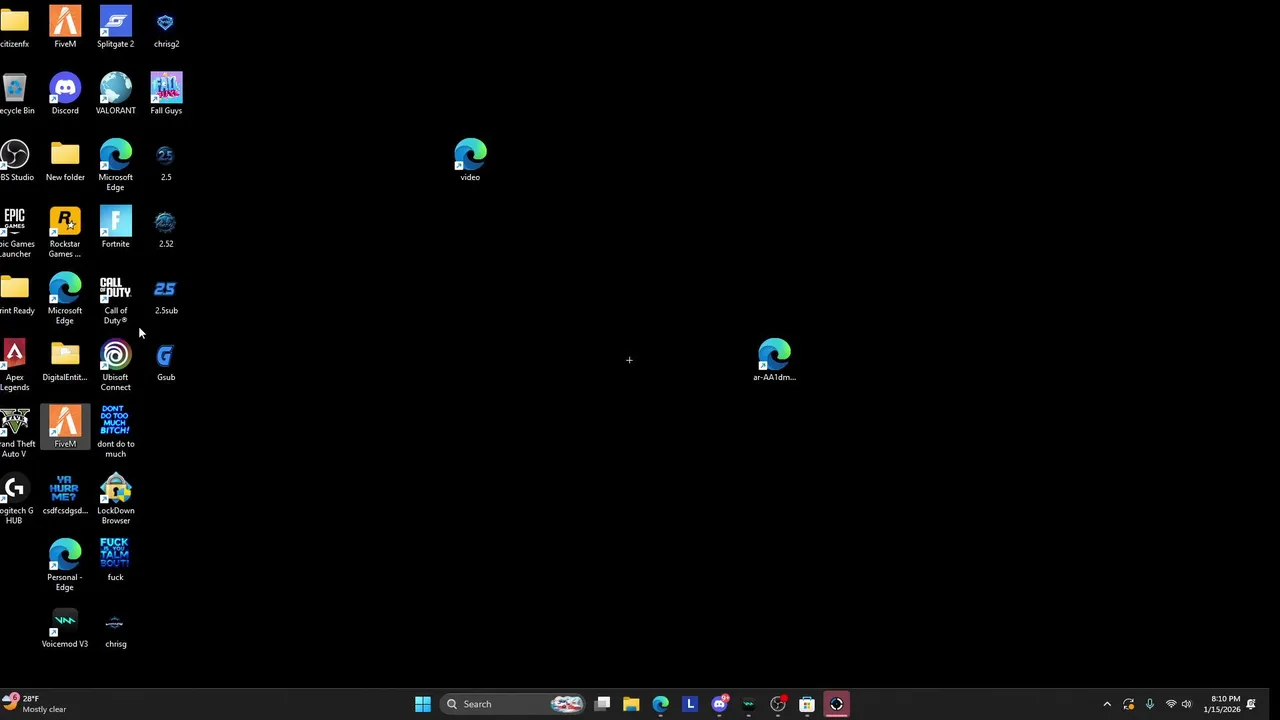Select the Rockstar Games launcher shortcut
Screen dimensions: 1280x720
65,232
